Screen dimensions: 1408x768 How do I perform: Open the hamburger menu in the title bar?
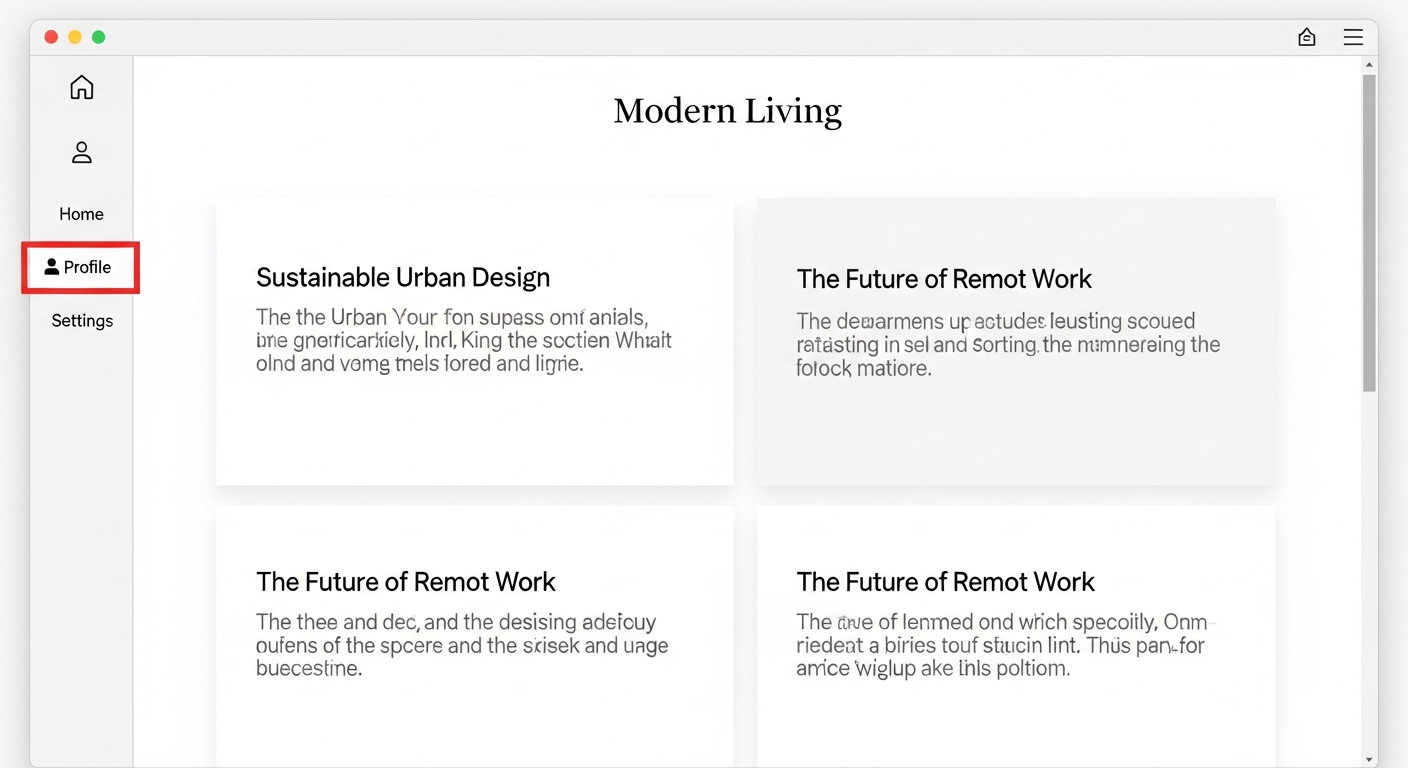[1352, 38]
